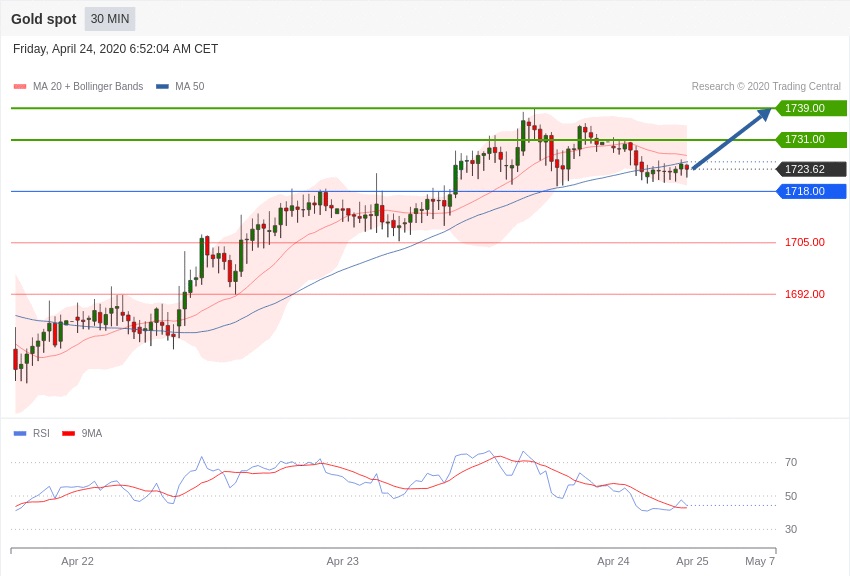Click the Research © 2020 Trading Central credit
Image resolution: width=850 pixels, height=576 pixels.
(766, 86)
